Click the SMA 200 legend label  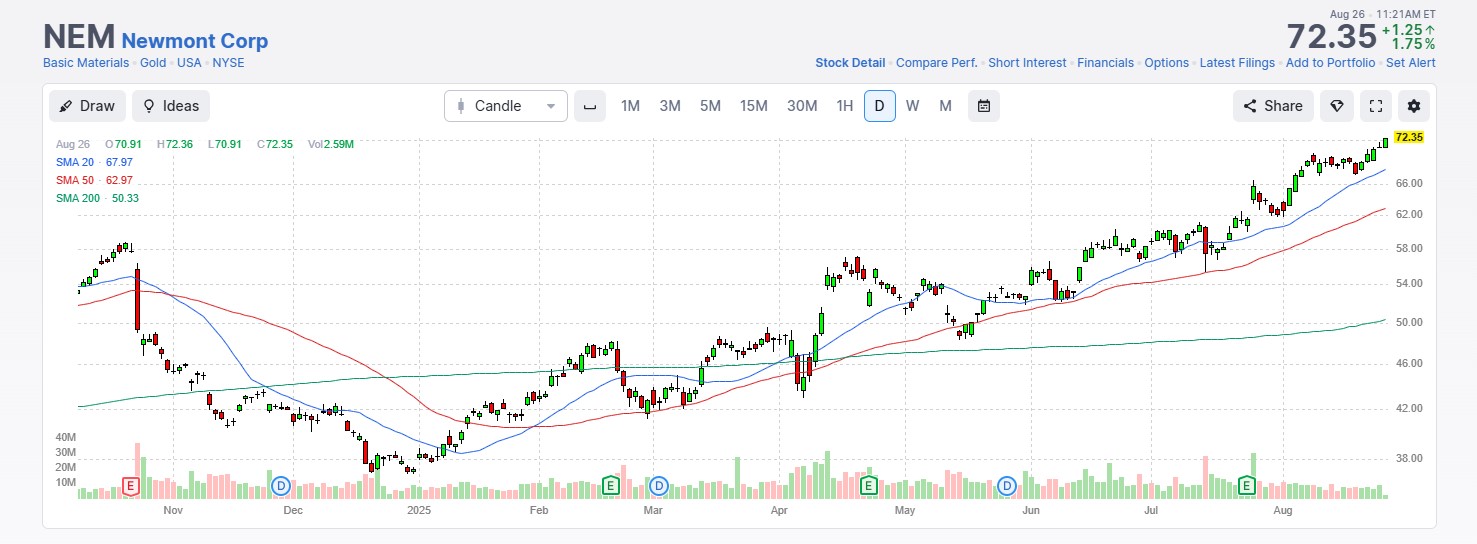pyautogui.click(x=97, y=198)
